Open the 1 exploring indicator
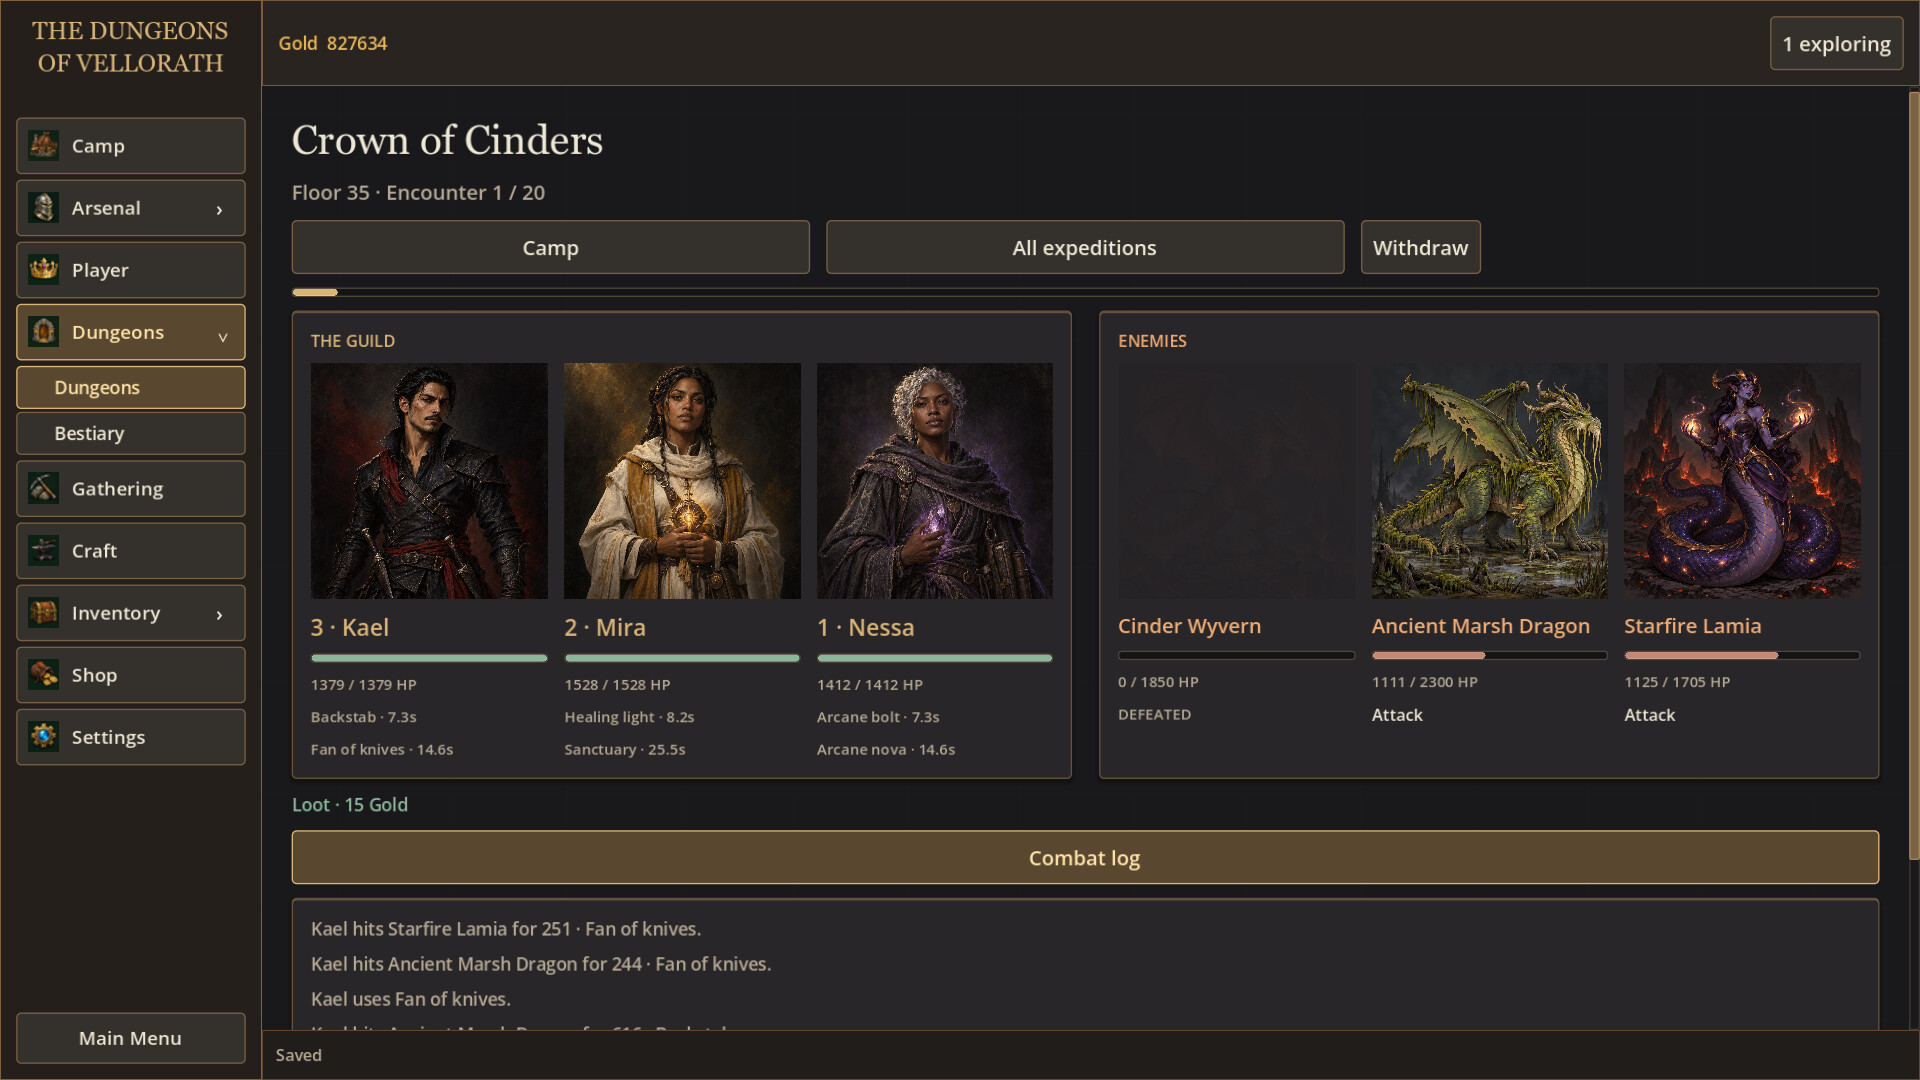The width and height of the screenshot is (1920, 1080). point(1836,44)
